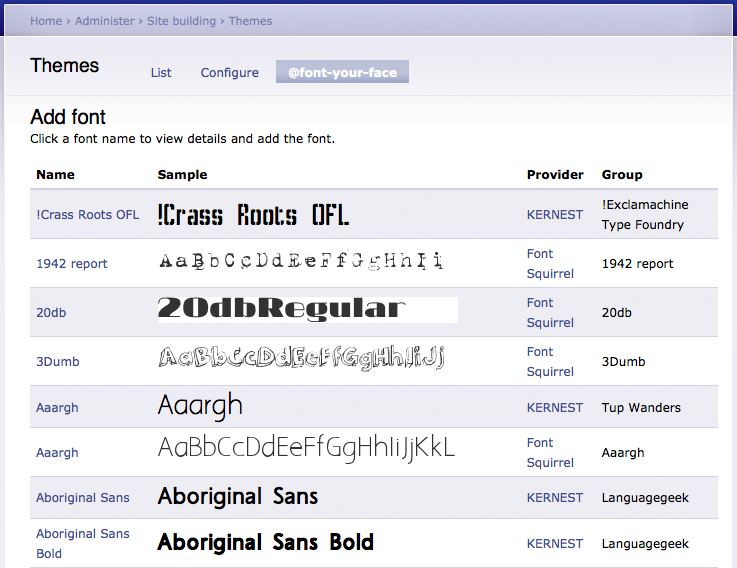
Task: Click the Themes breadcrumb link
Action: [250, 21]
